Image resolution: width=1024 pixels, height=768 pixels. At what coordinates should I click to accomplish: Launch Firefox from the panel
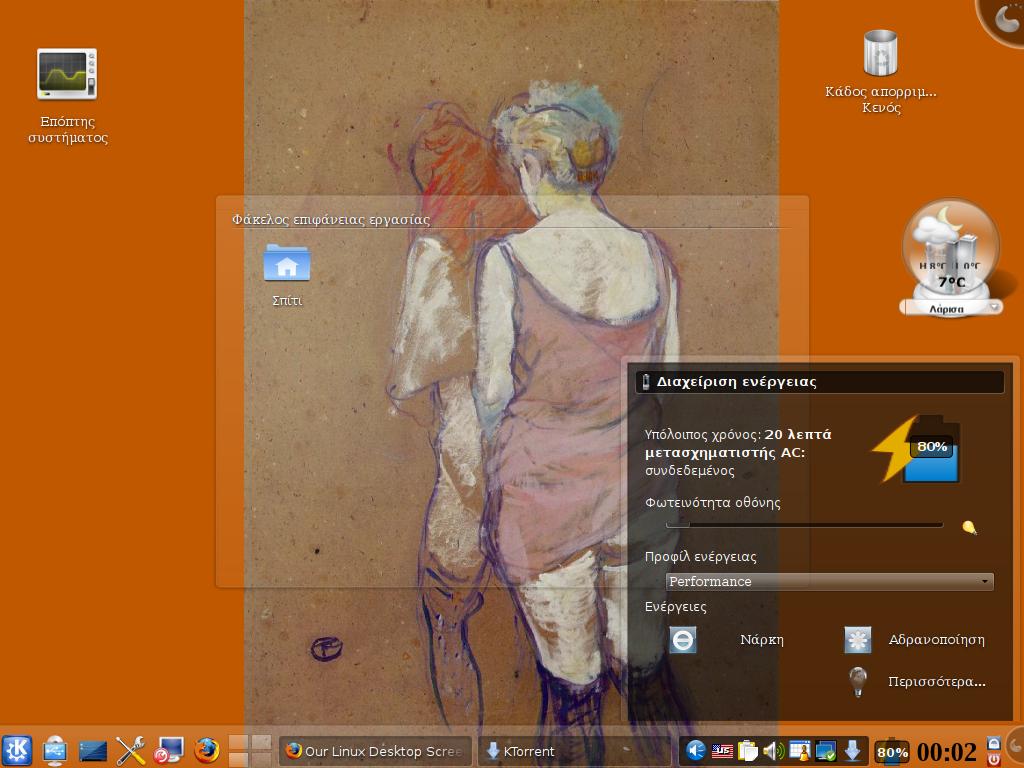[206, 750]
